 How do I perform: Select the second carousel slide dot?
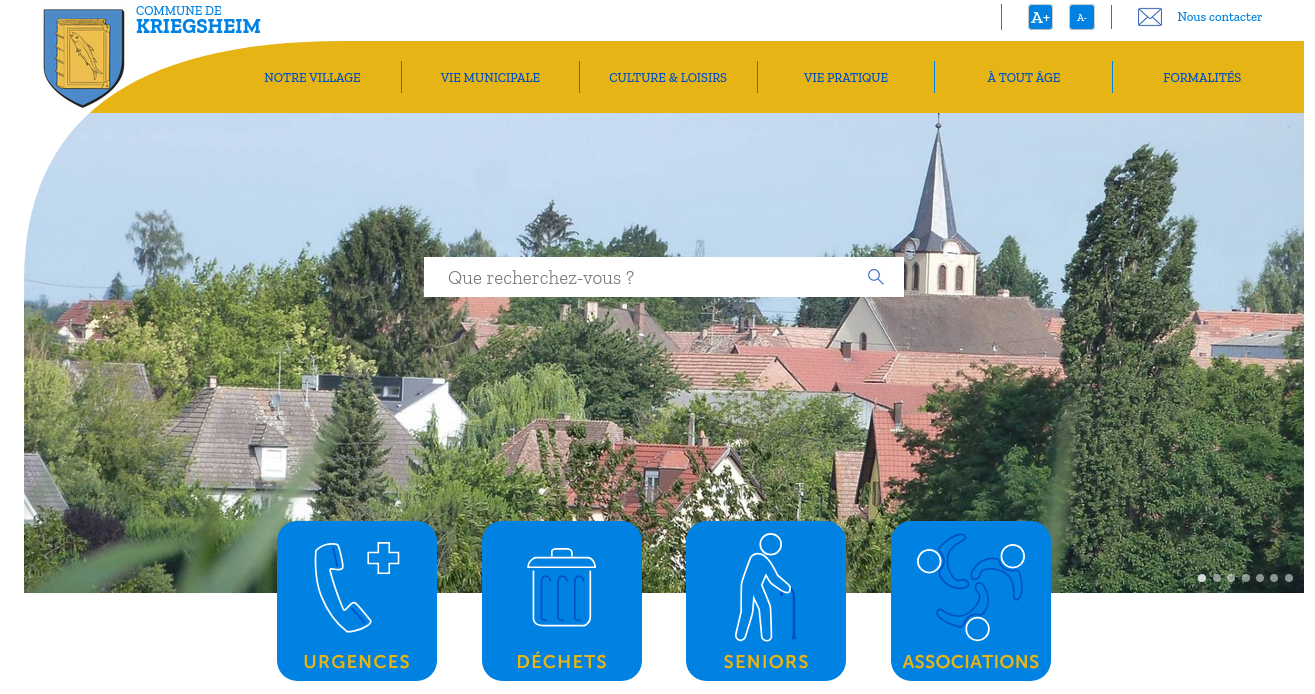1217,578
